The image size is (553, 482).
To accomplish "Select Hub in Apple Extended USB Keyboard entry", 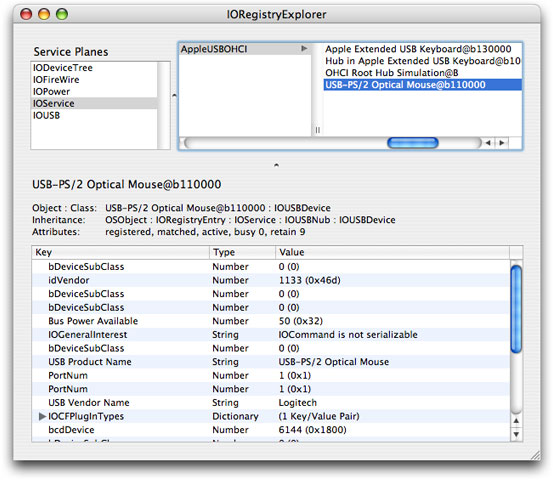I will (x=422, y=61).
